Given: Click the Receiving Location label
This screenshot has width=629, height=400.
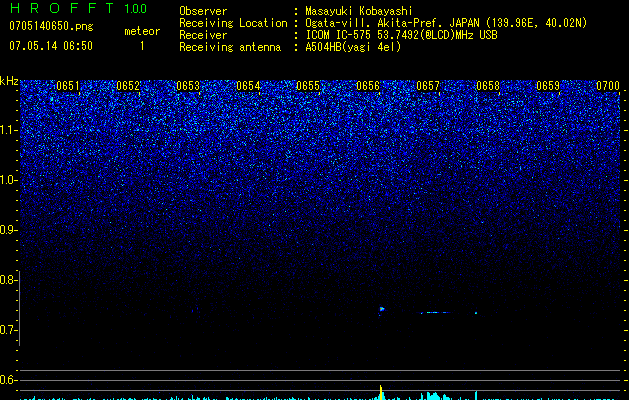Looking at the screenshot, I should (x=233, y=23).
